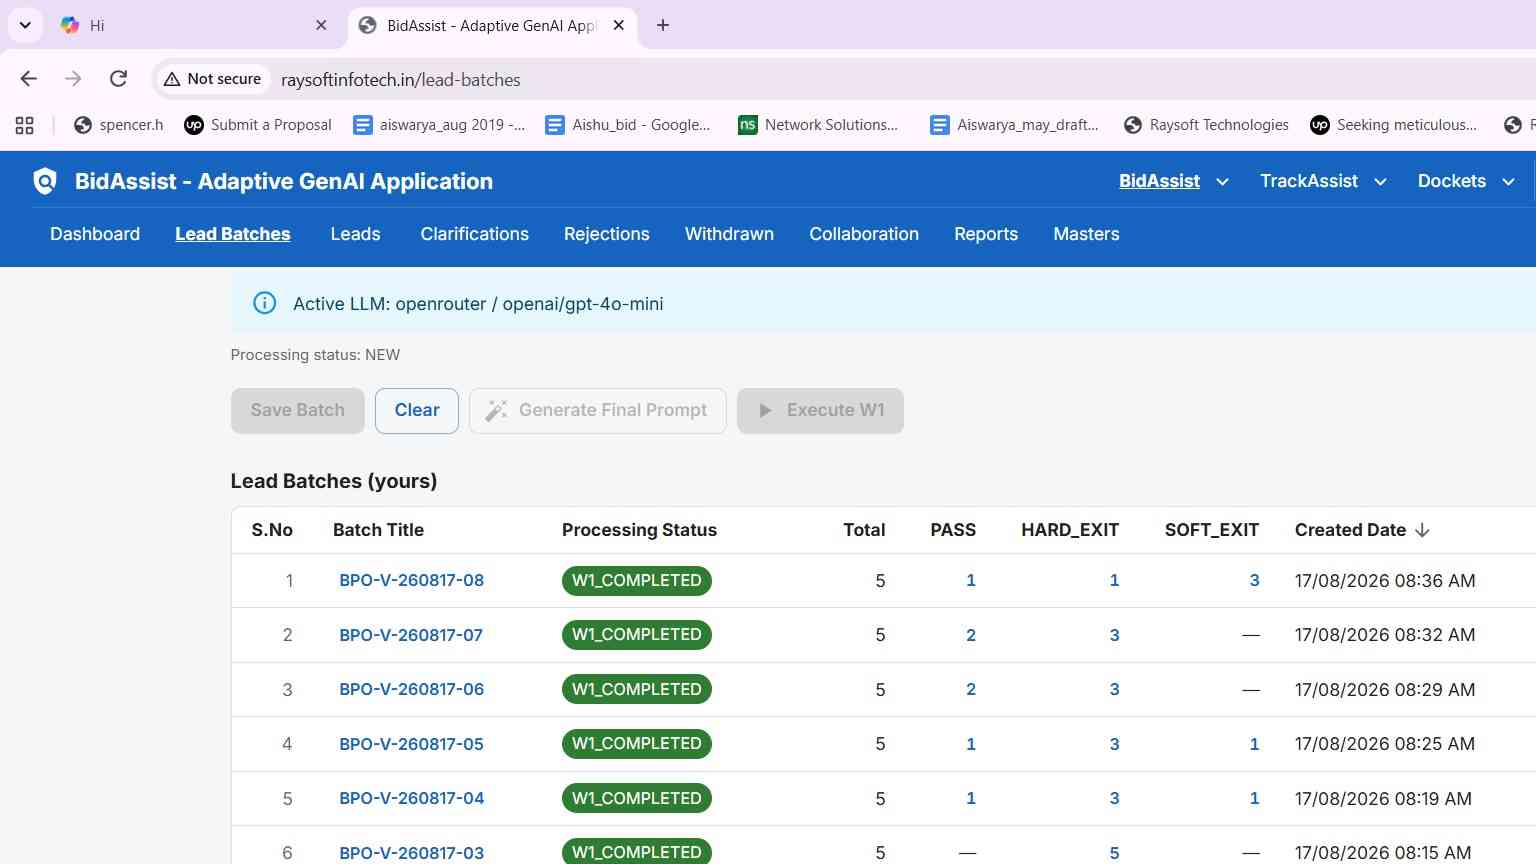1536x864 pixels.
Task: Switch to the Clarifications tab
Action: (x=474, y=234)
